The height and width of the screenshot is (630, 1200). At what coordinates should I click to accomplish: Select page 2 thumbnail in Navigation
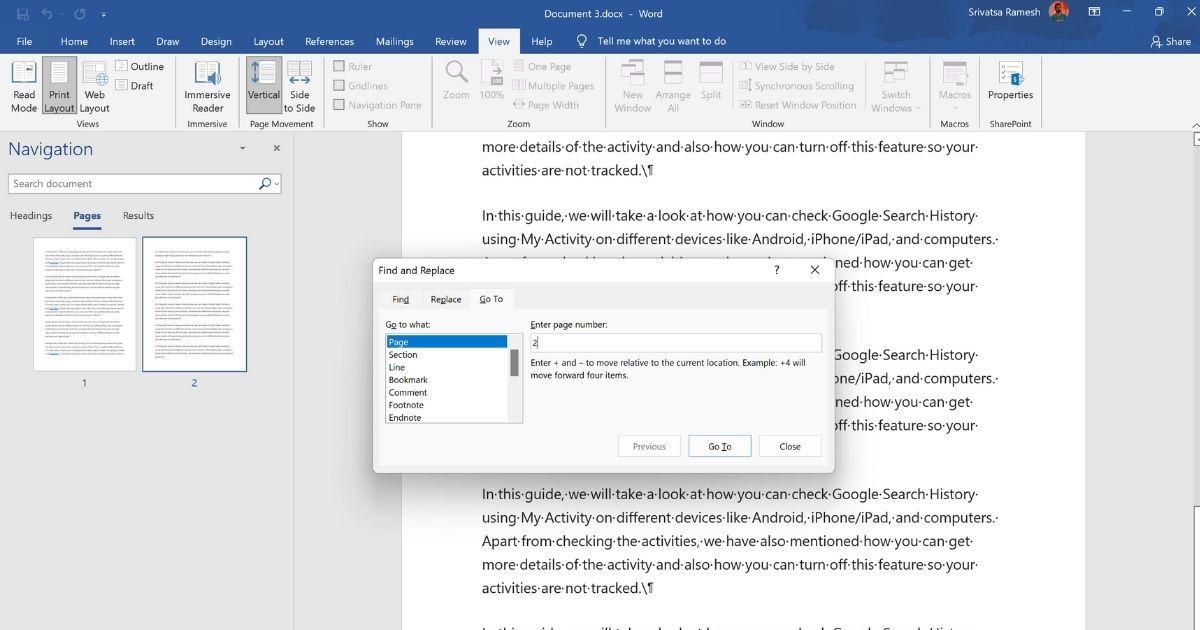pos(195,304)
